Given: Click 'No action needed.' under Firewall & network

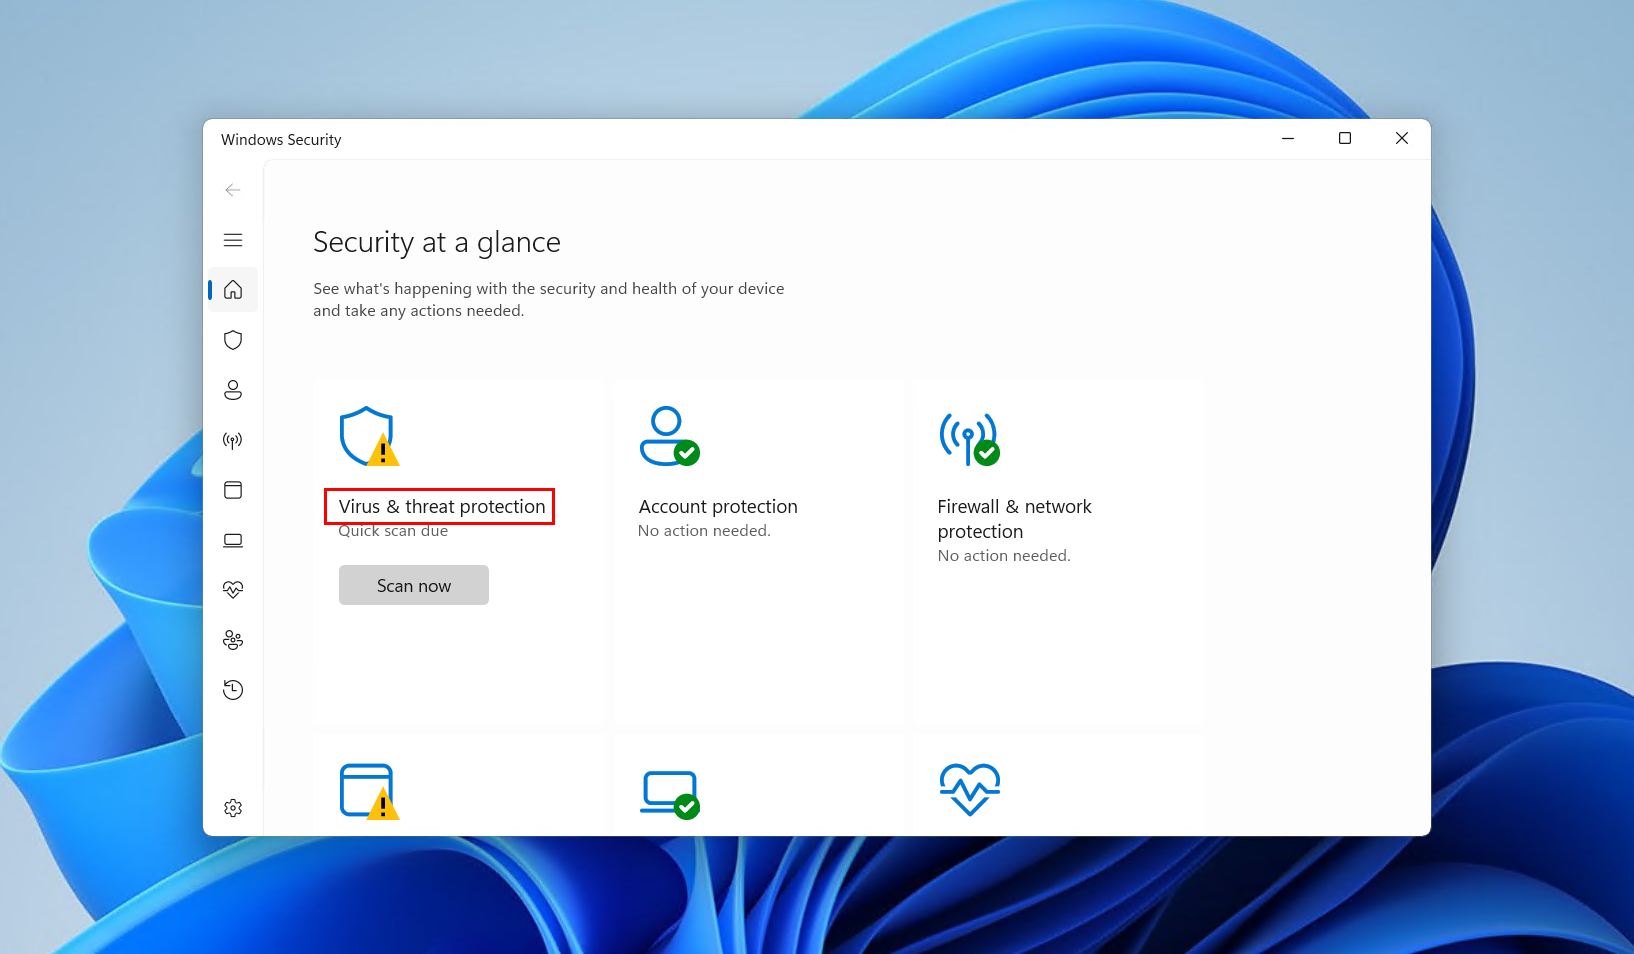Looking at the screenshot, I should 1004,556.
